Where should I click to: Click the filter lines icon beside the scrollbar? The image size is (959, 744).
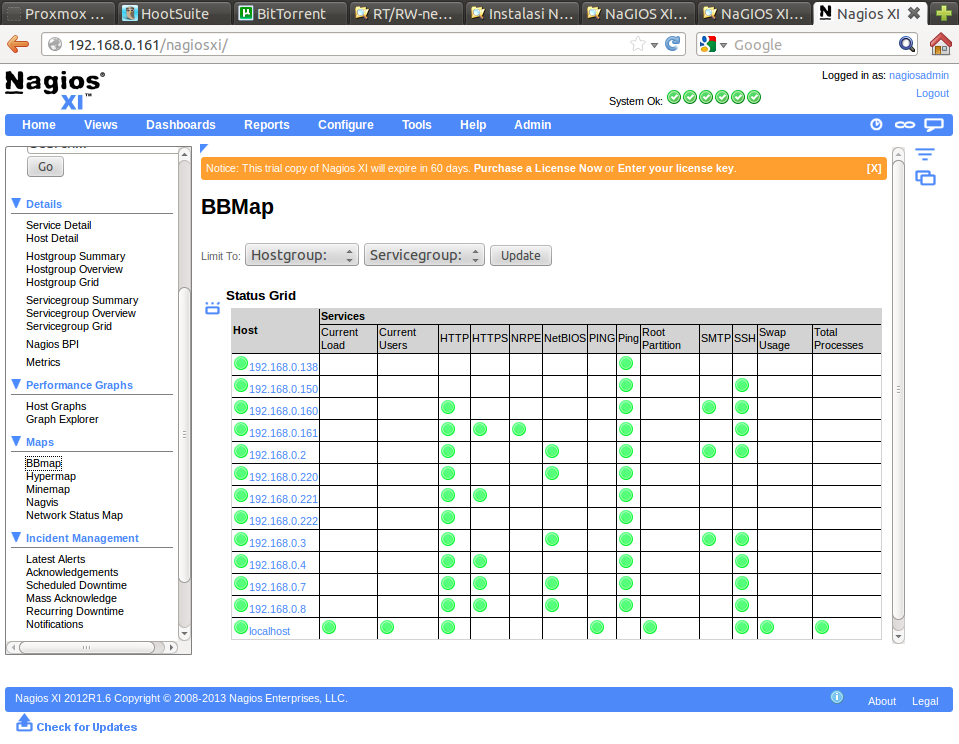coord(925,155)
